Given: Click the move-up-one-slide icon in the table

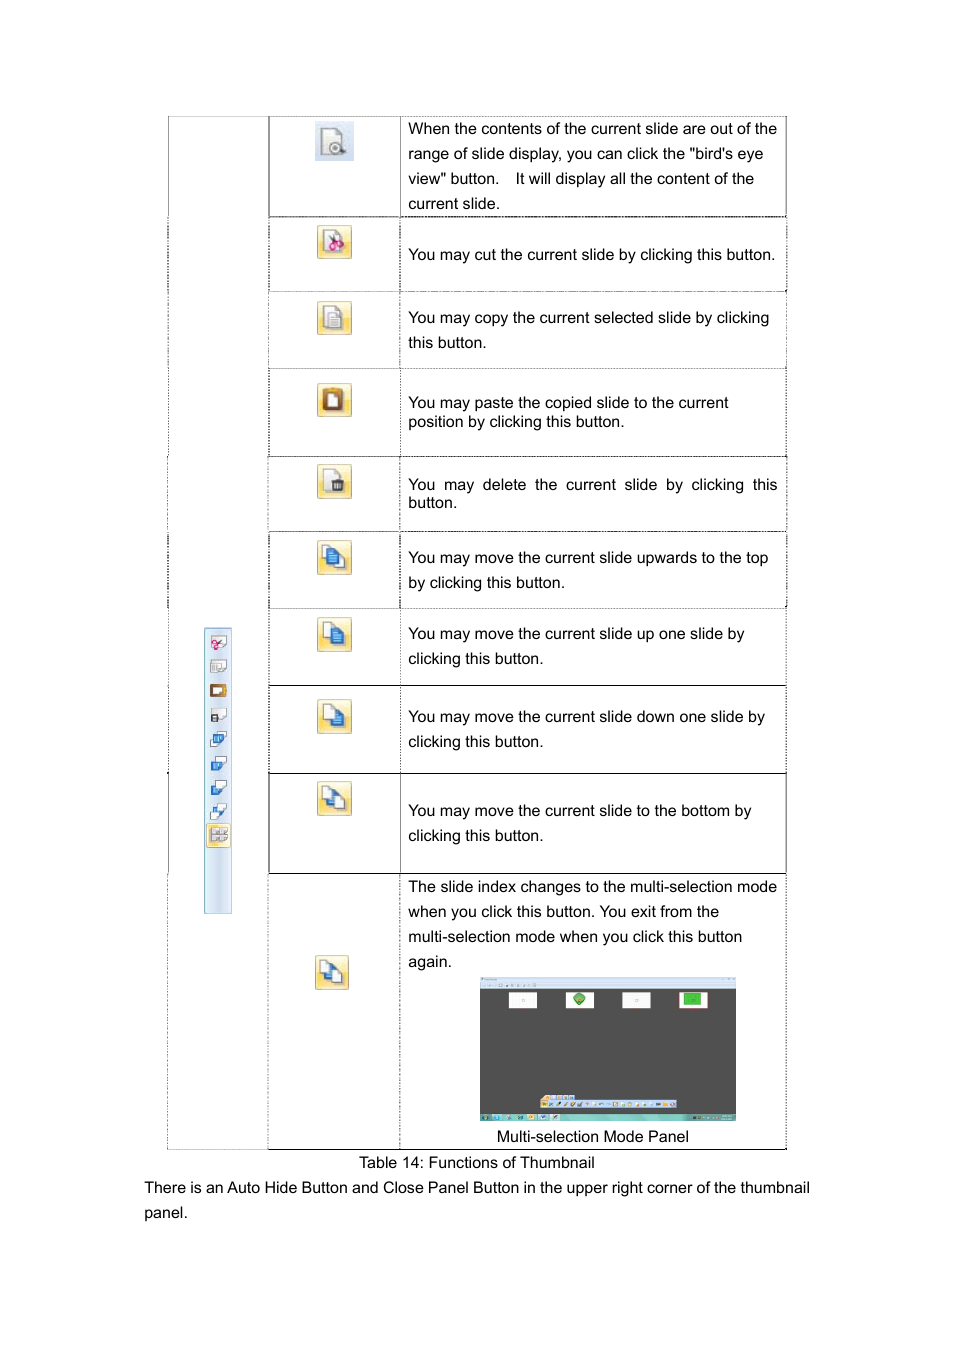Looking at the screenshot, I should [334, 634].
